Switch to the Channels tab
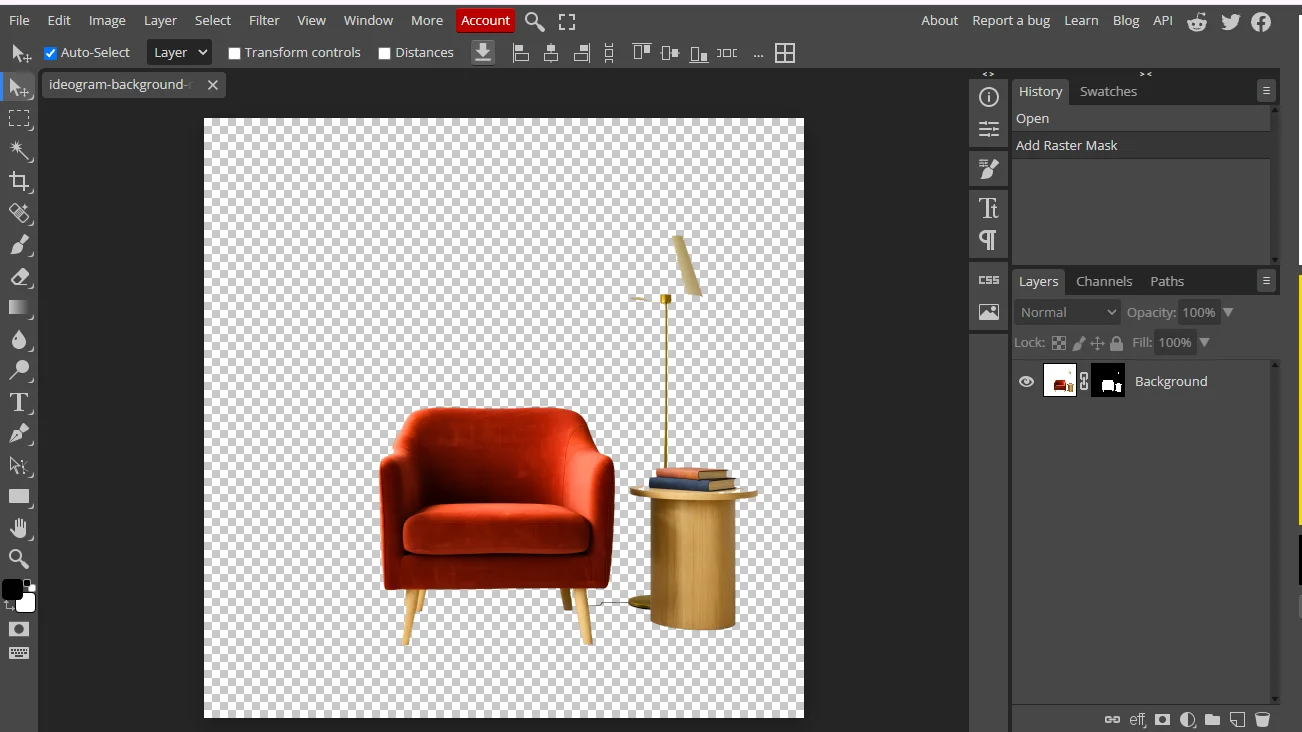 (x=1104, y=281)
